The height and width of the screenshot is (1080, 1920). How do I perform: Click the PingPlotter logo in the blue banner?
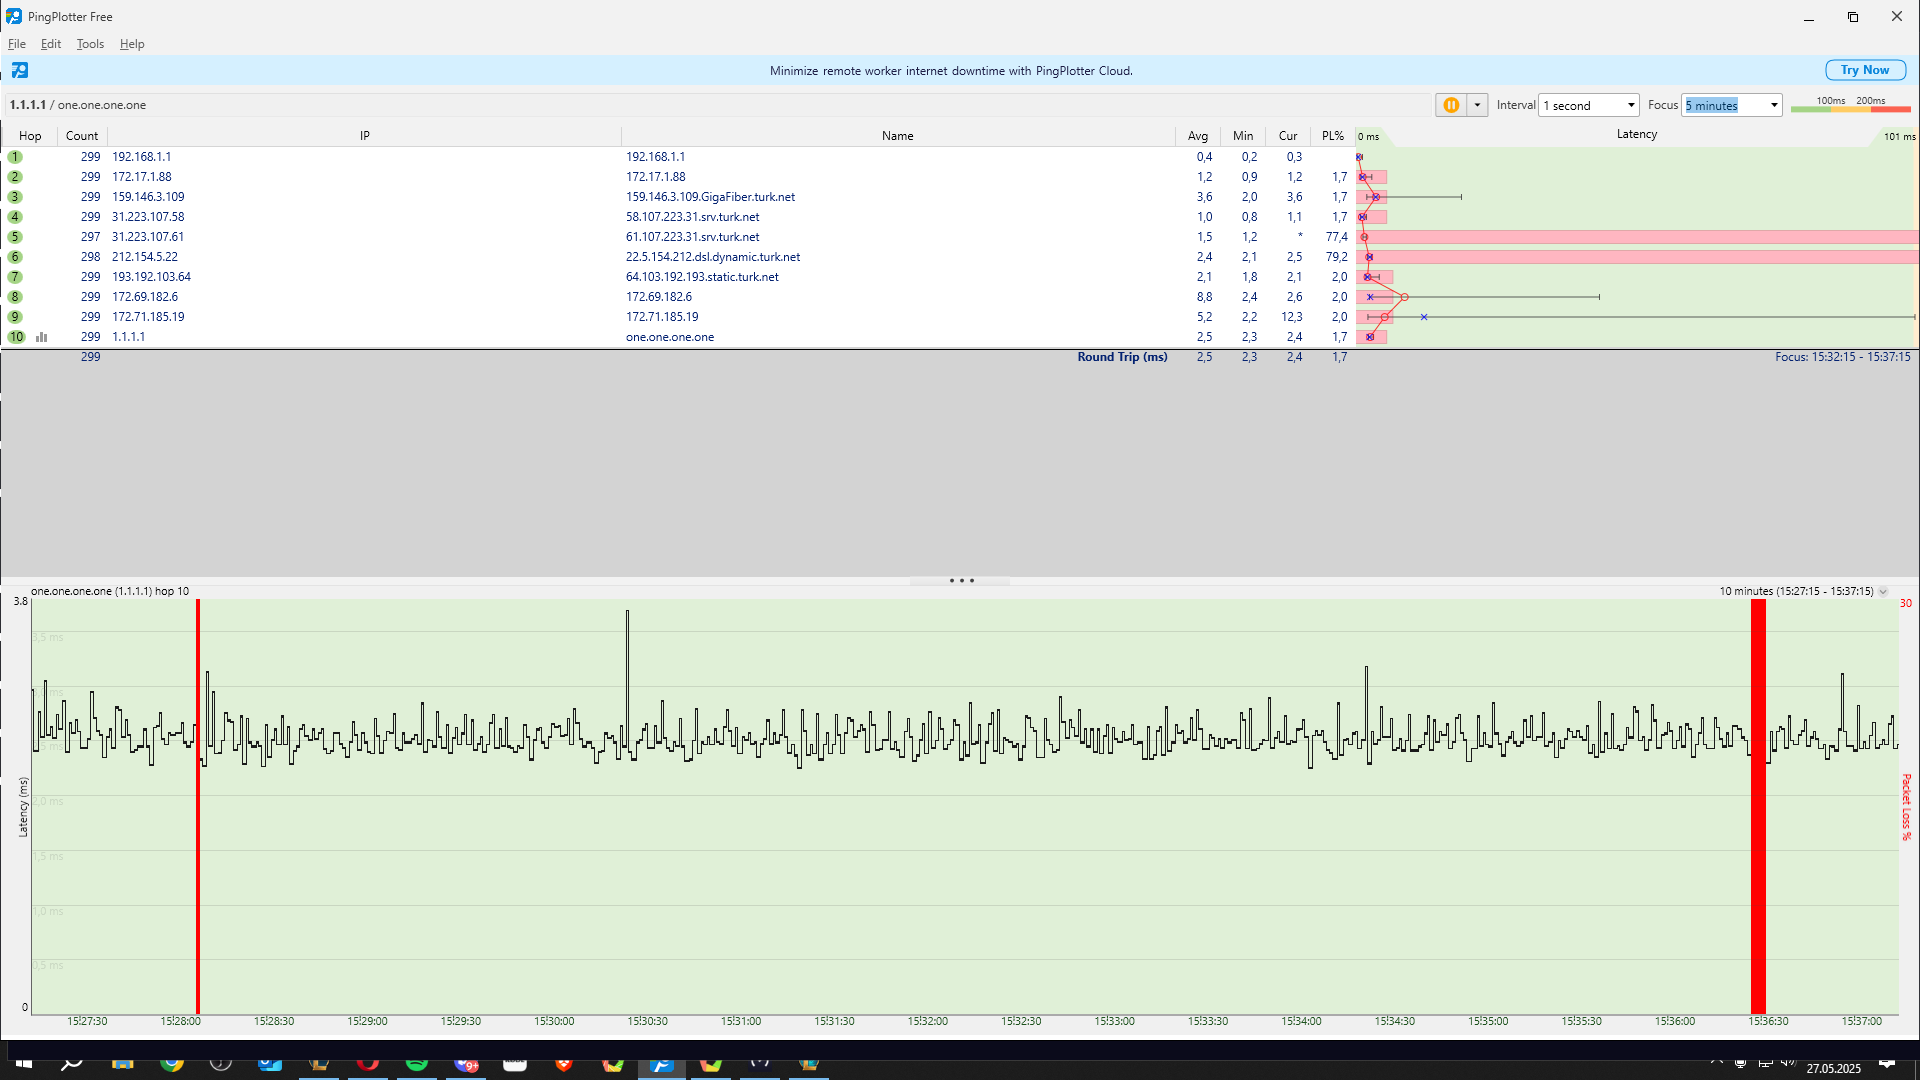coord(20,70)
